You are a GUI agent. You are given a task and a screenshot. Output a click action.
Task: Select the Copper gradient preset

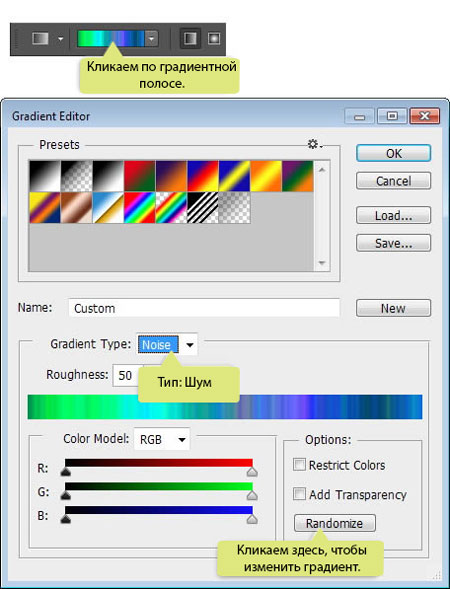[x=76, y=208]
